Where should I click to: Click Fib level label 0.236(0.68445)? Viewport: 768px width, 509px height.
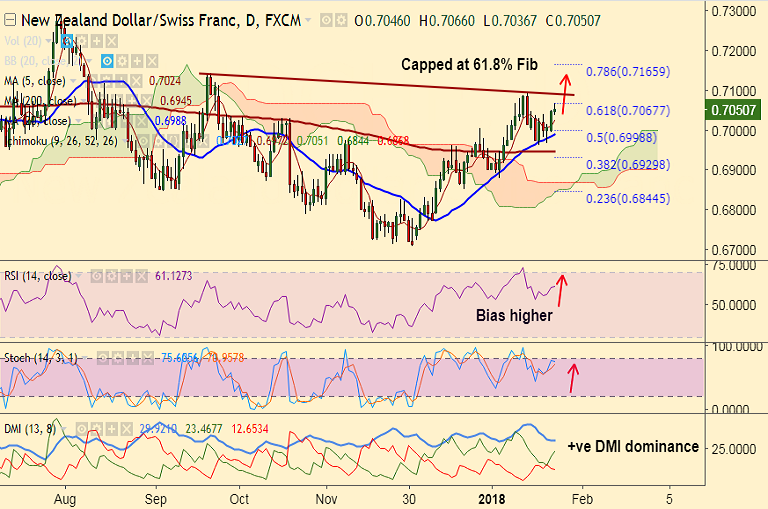(x=628, y=198)
